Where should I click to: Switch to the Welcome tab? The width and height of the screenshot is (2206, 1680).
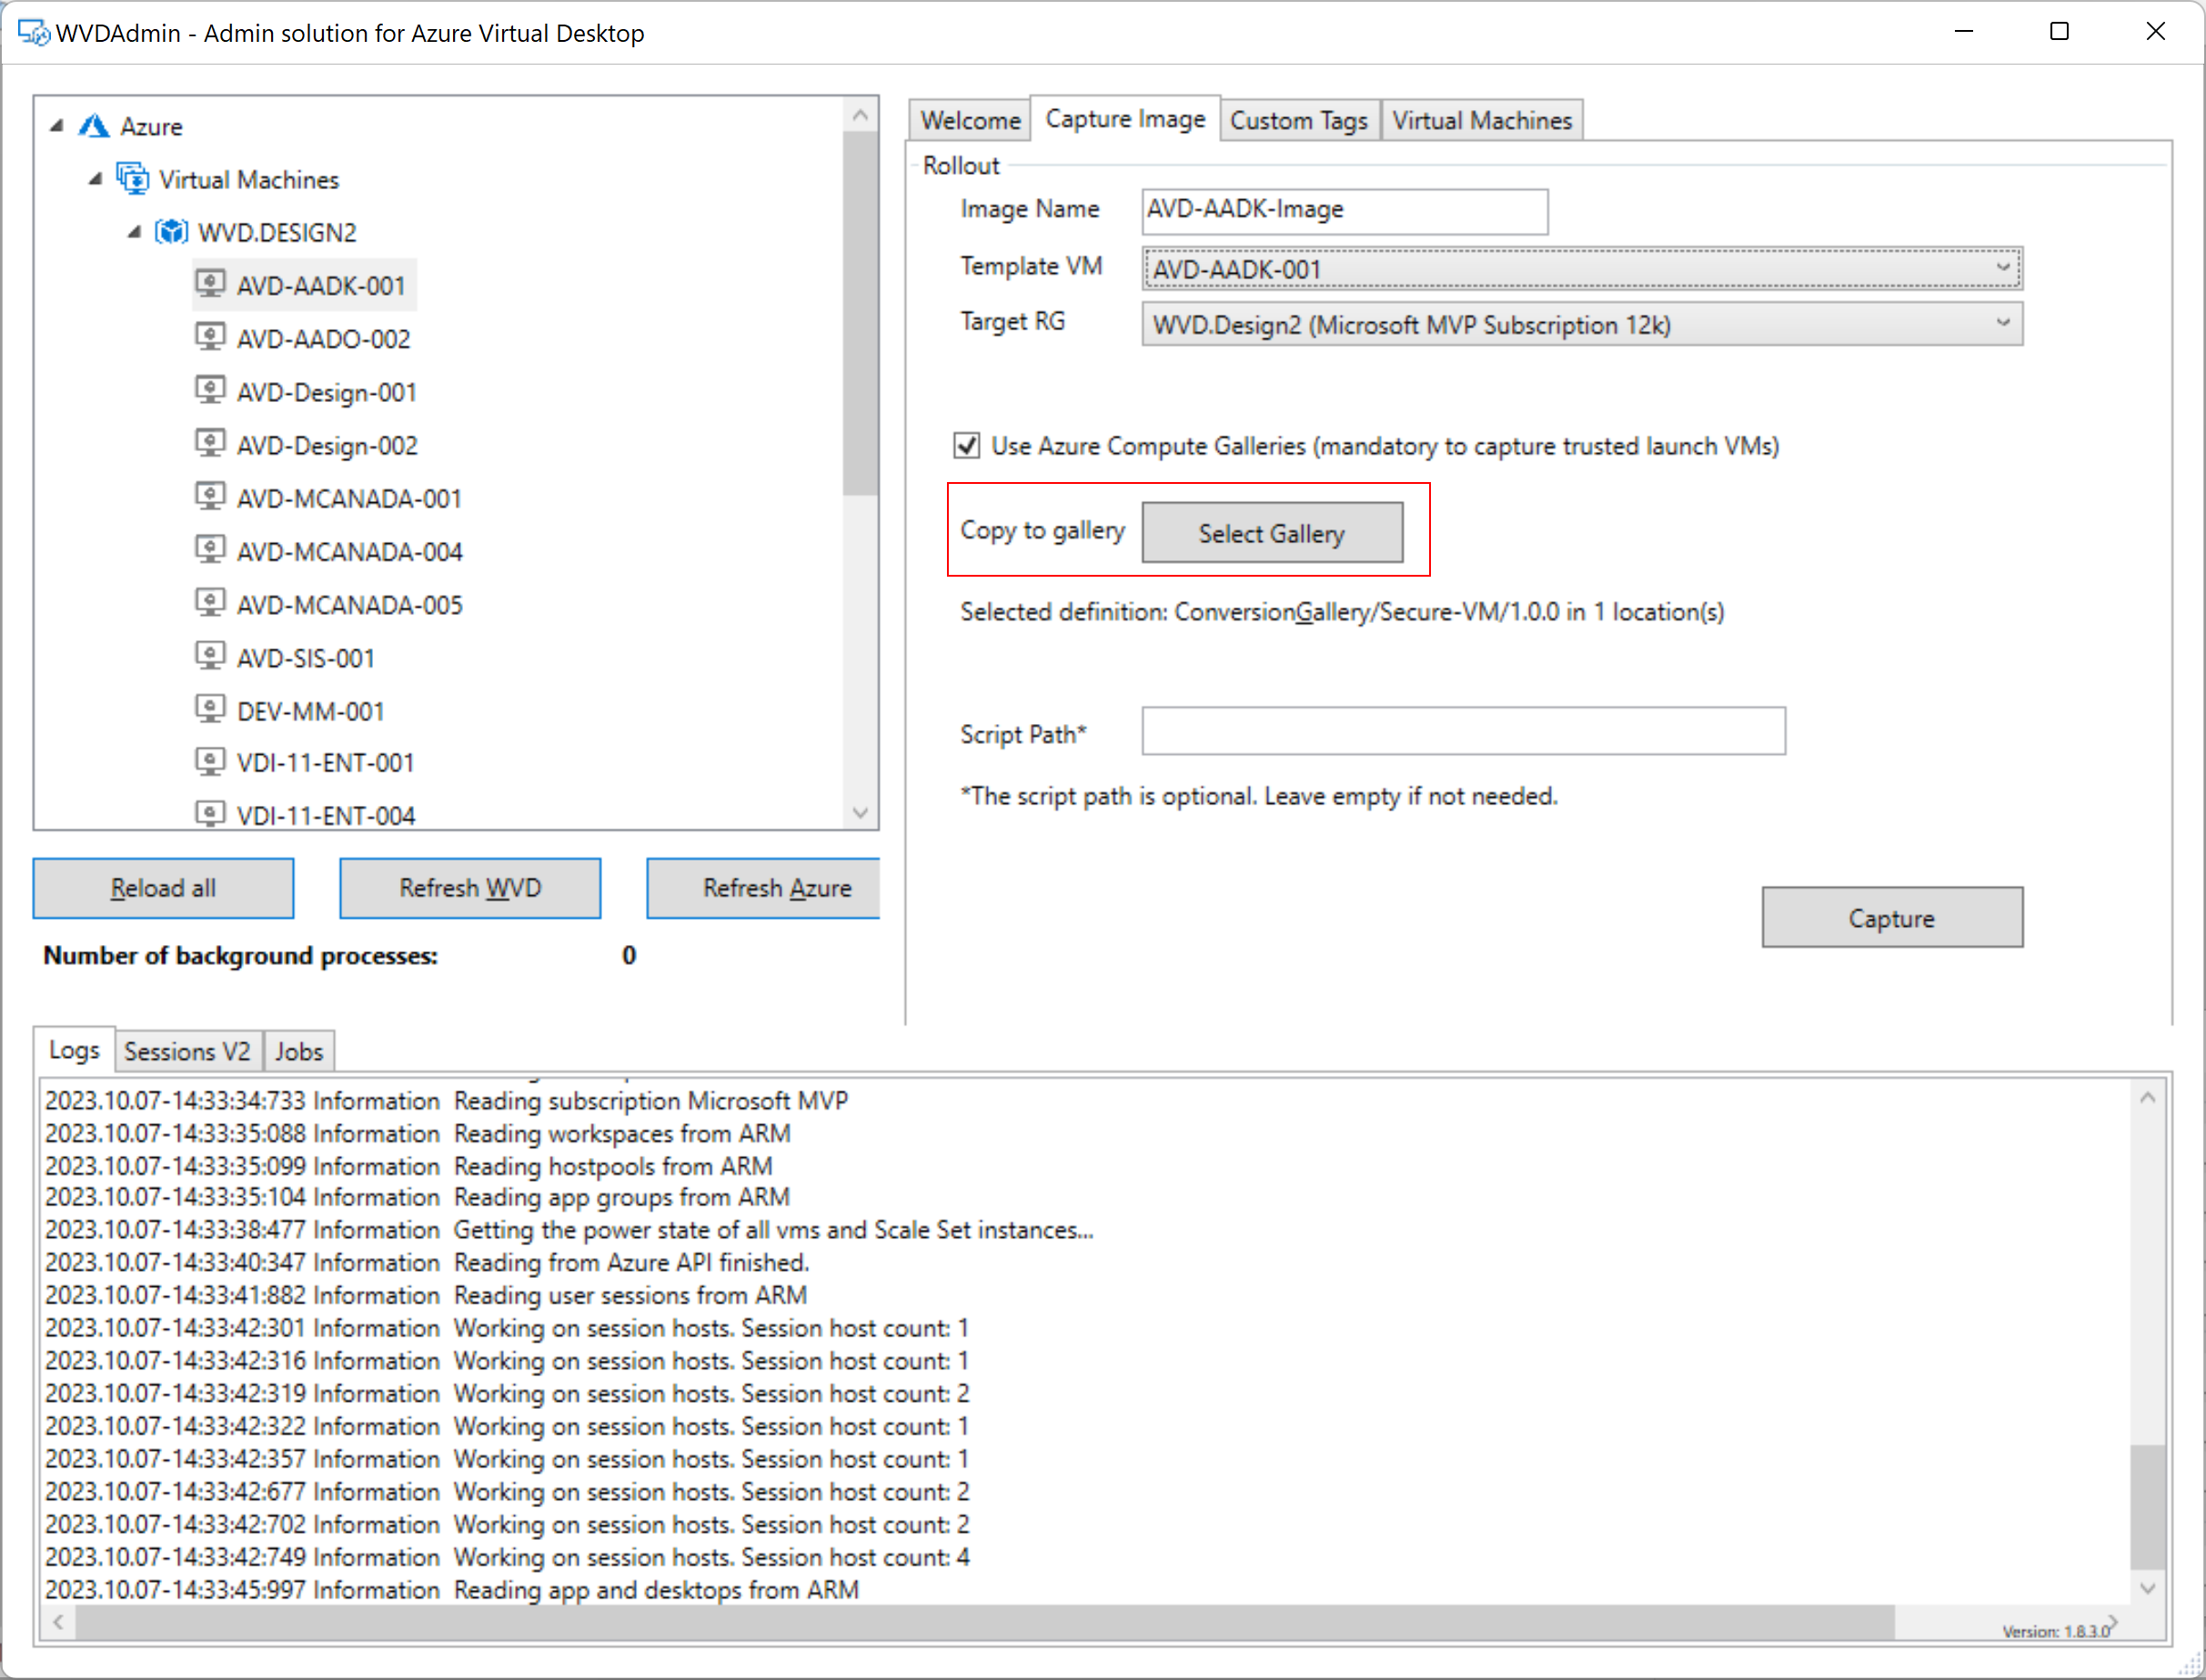click(970, 120)
